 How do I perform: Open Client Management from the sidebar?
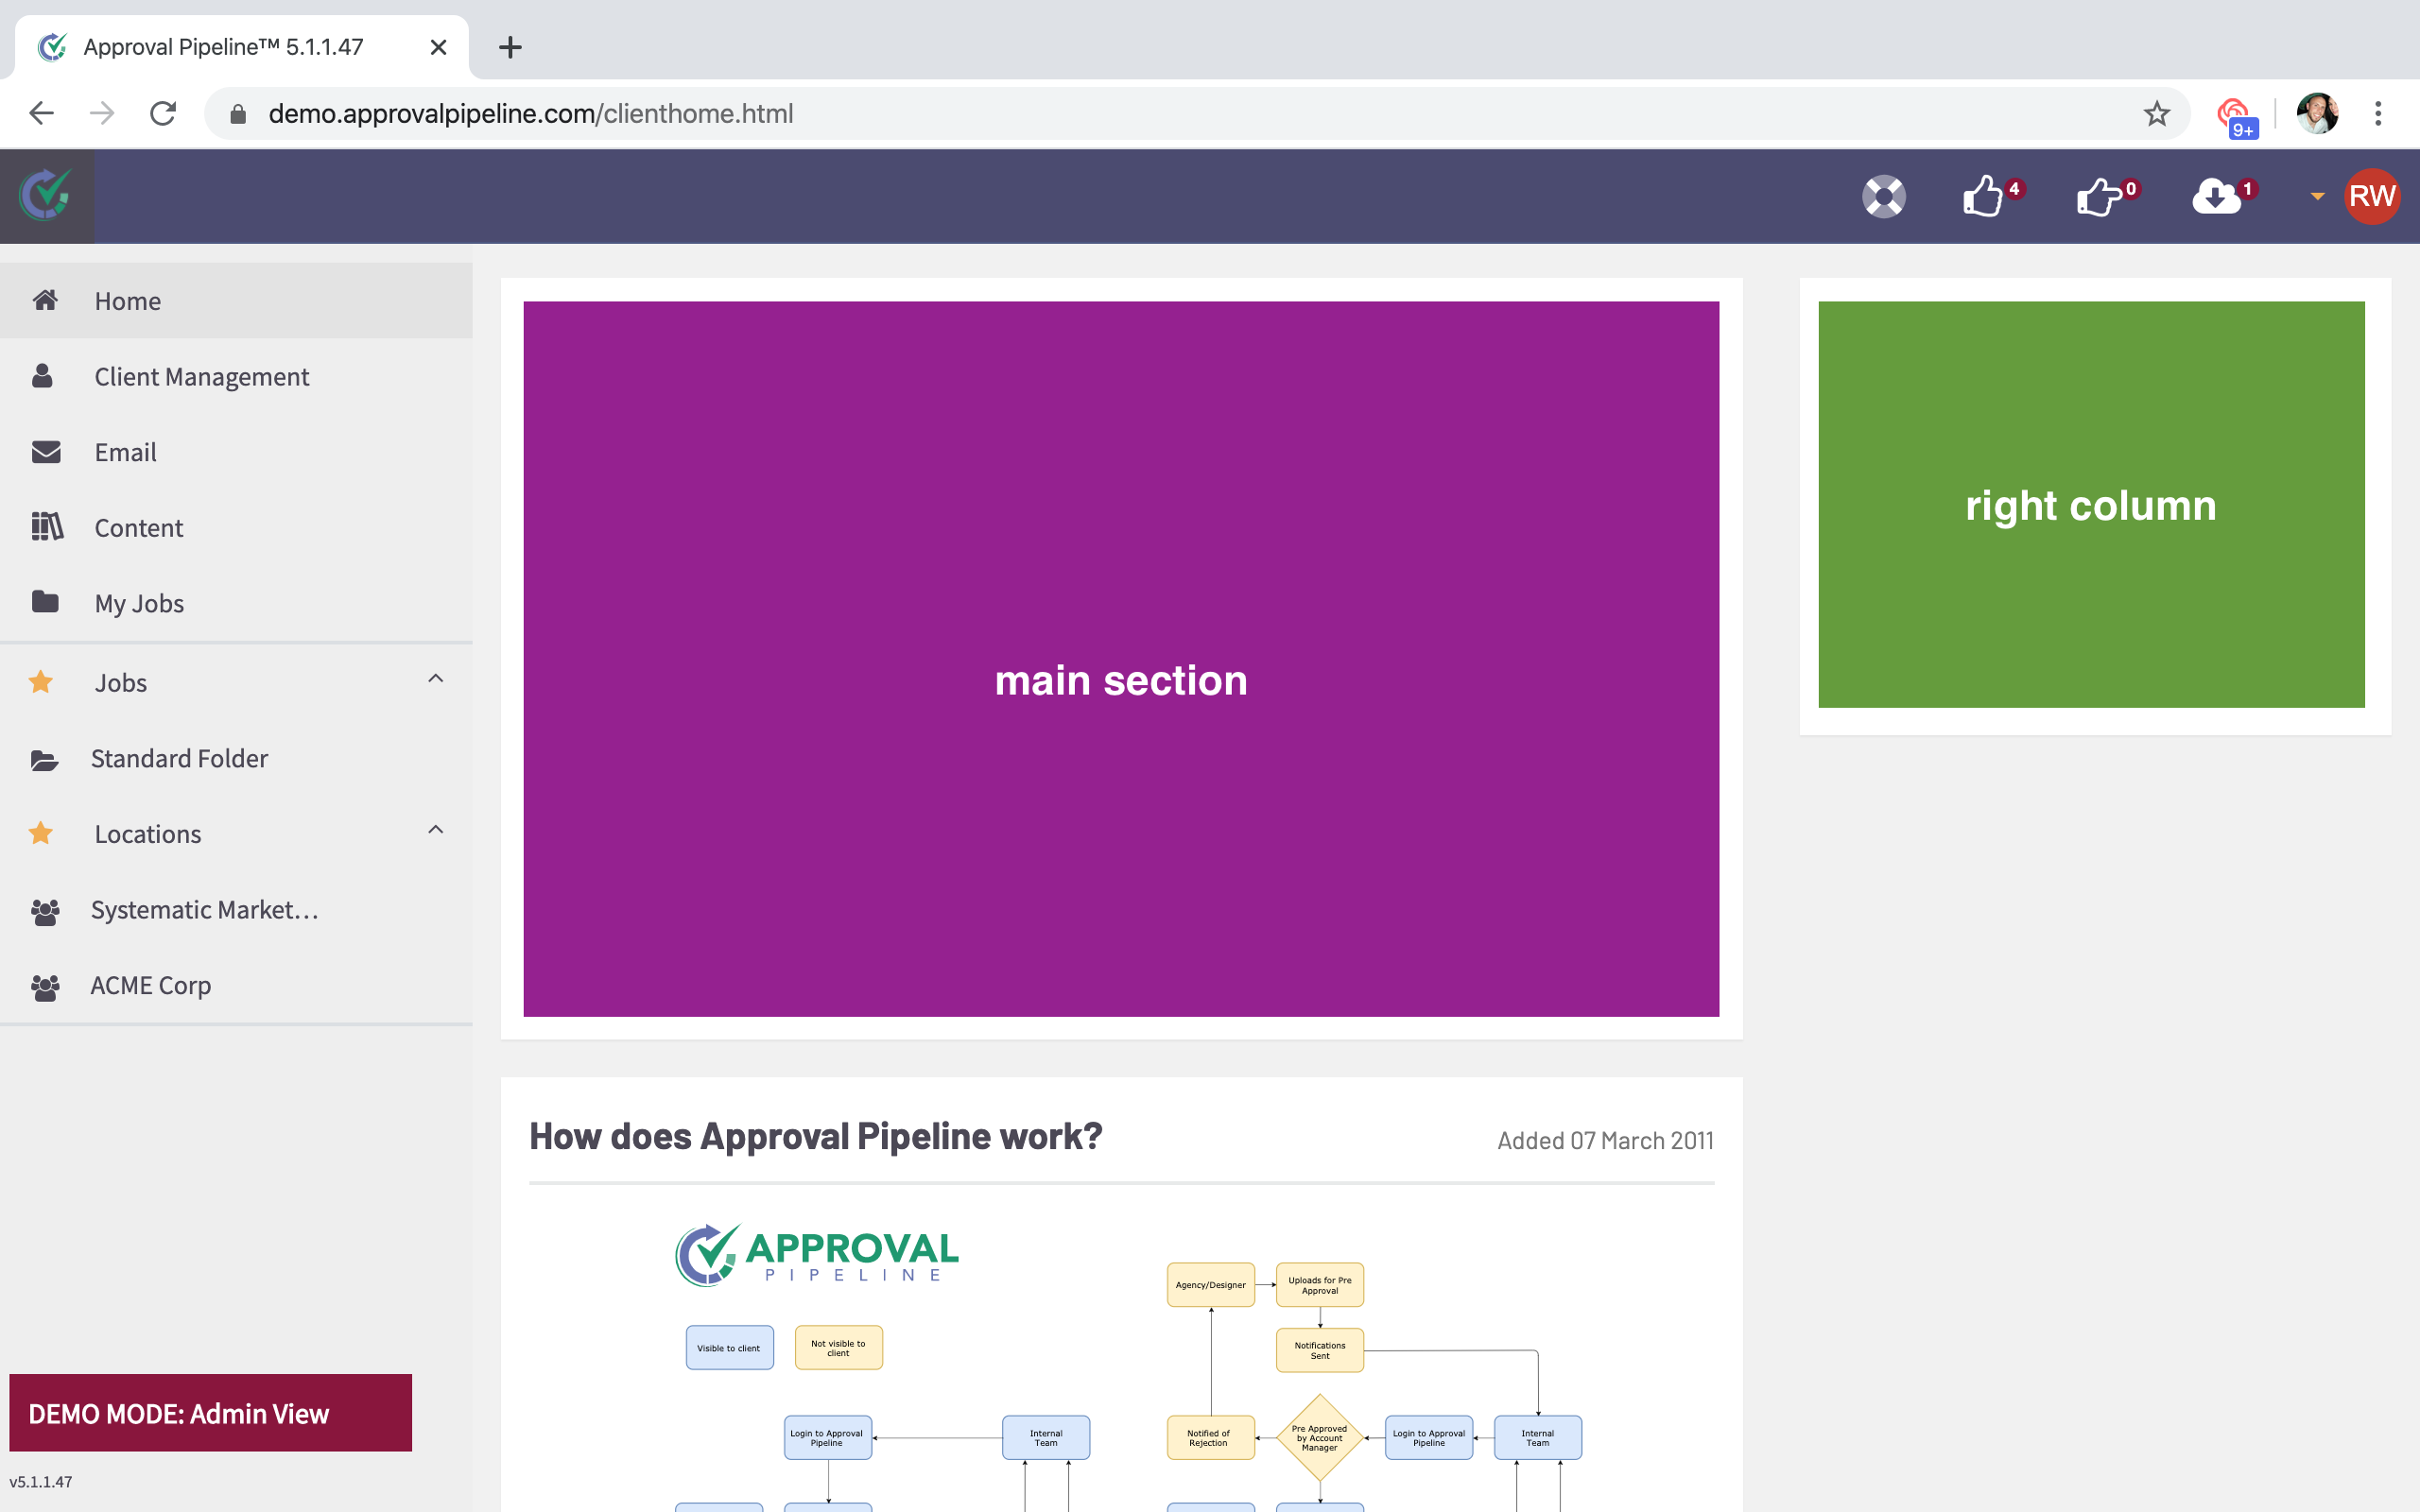pos(201,376)
